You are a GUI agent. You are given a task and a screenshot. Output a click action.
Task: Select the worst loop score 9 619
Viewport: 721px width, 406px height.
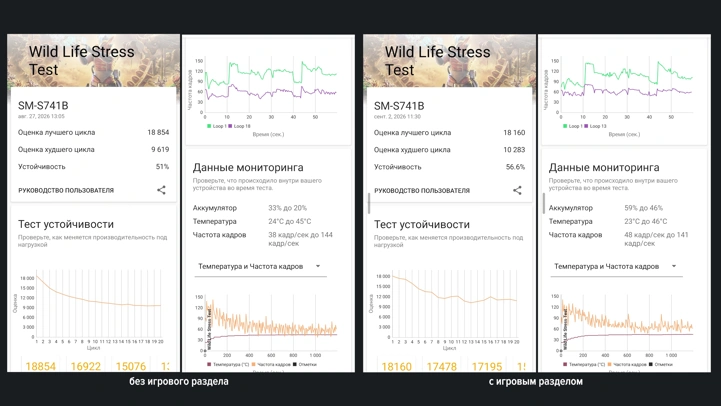point(160,149)
